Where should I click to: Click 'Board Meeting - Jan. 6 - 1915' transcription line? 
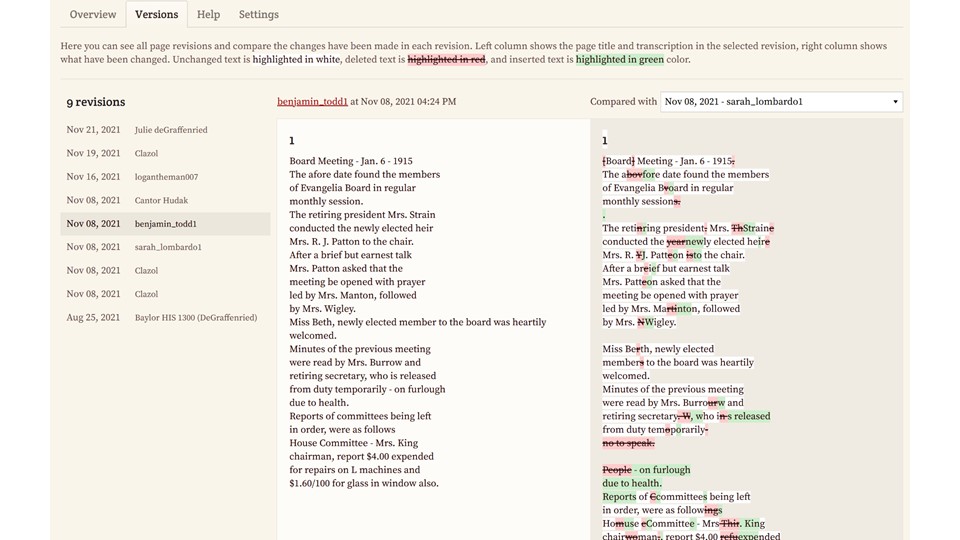[x=351, y=161]
